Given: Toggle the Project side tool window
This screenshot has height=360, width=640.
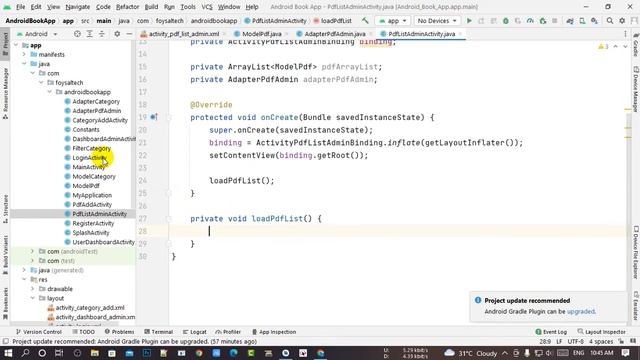Looking at the screenshot, I should [5, 44].
